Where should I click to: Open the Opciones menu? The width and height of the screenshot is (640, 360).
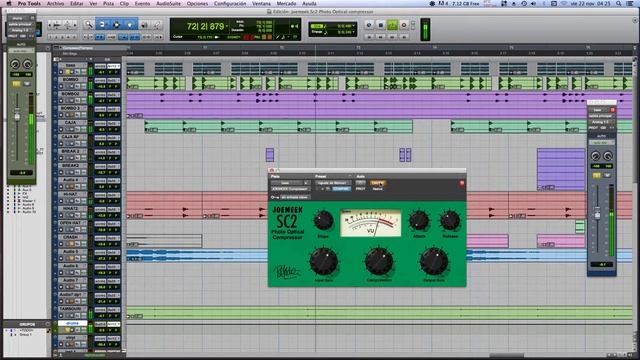coord(197,3)
